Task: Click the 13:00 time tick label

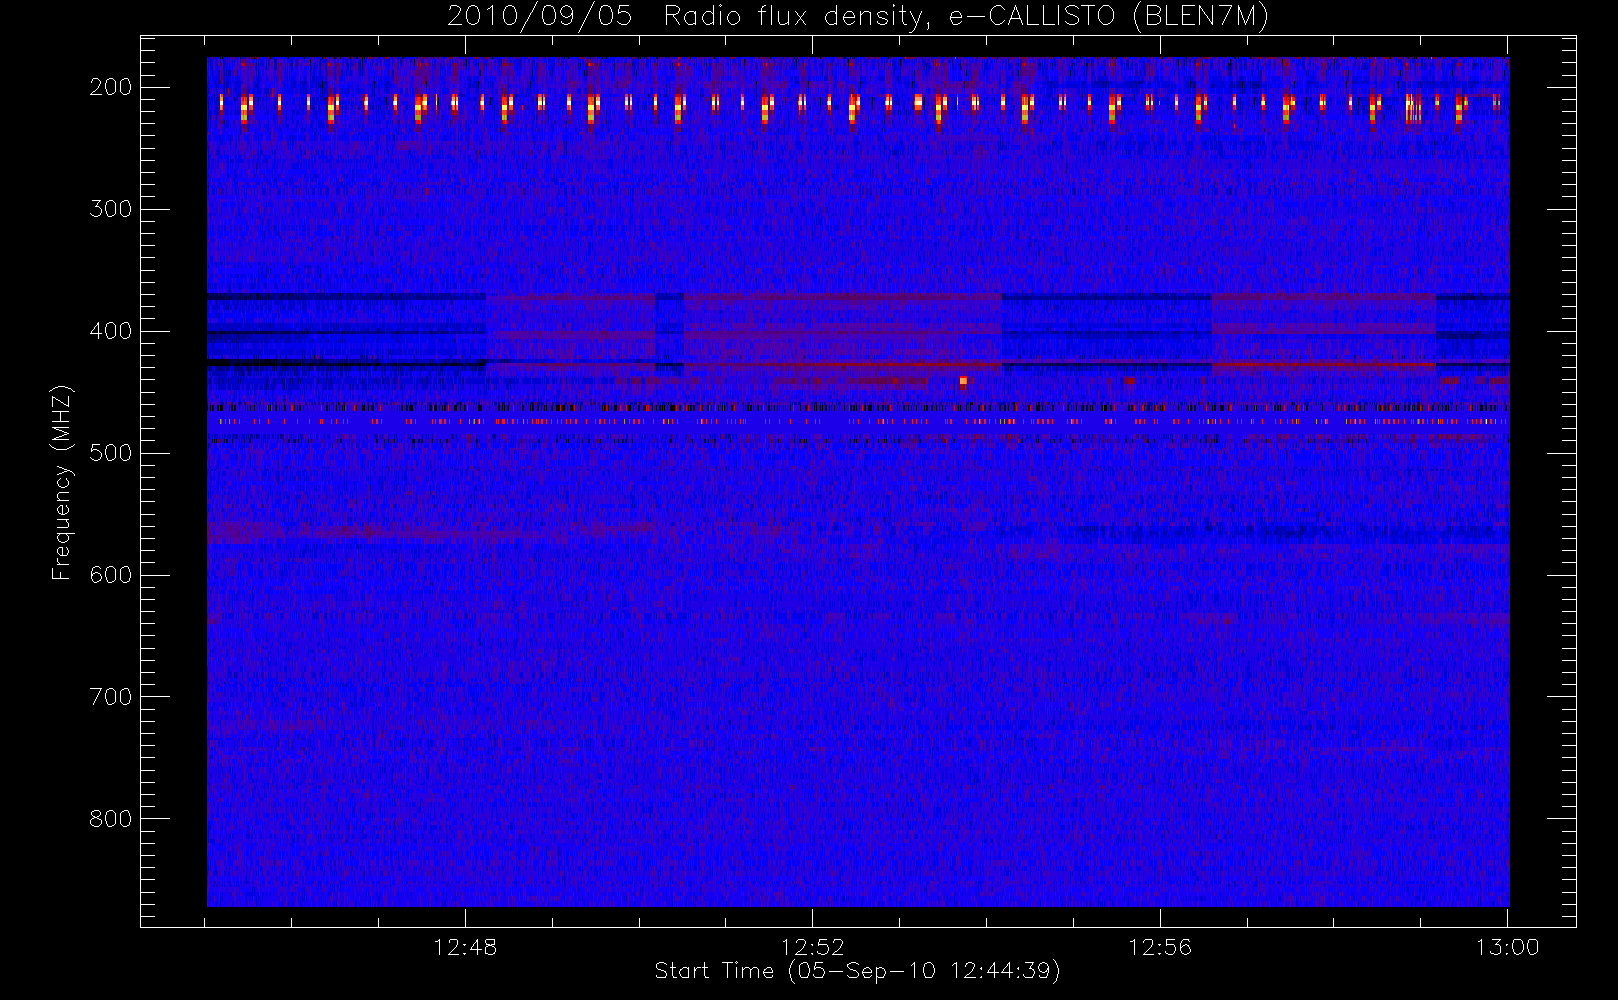Action: point(1507,947)
